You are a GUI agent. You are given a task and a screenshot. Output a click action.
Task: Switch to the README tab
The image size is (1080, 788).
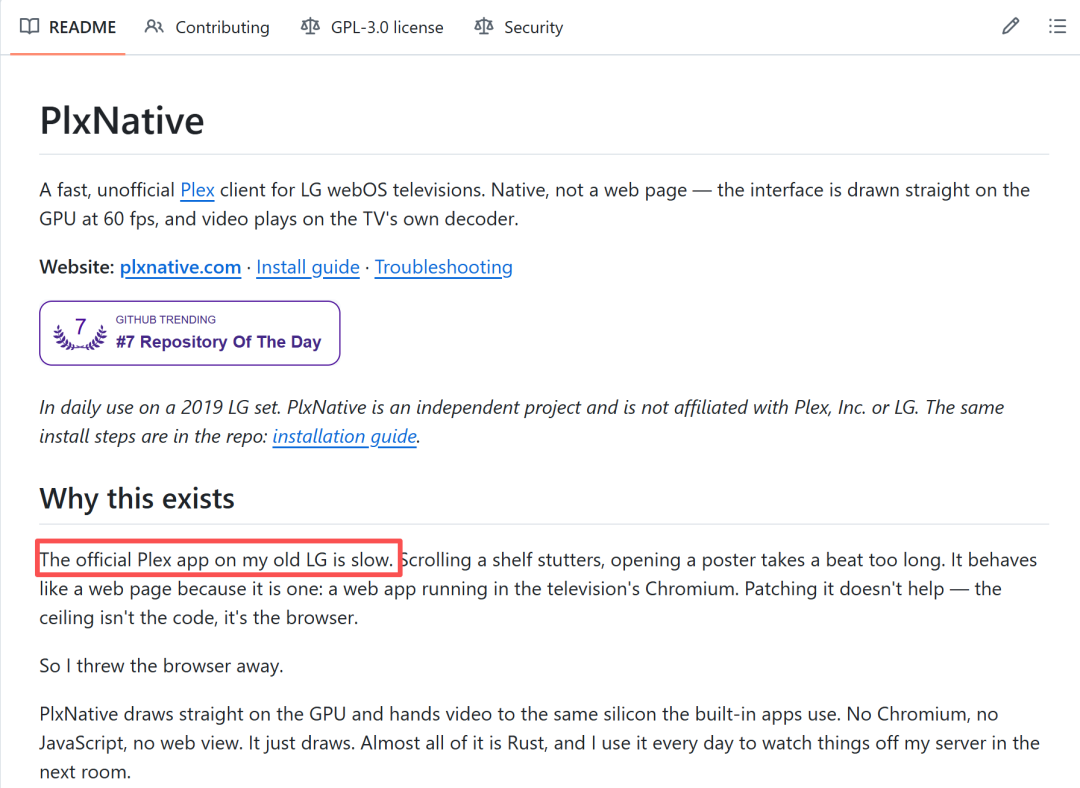68,27
